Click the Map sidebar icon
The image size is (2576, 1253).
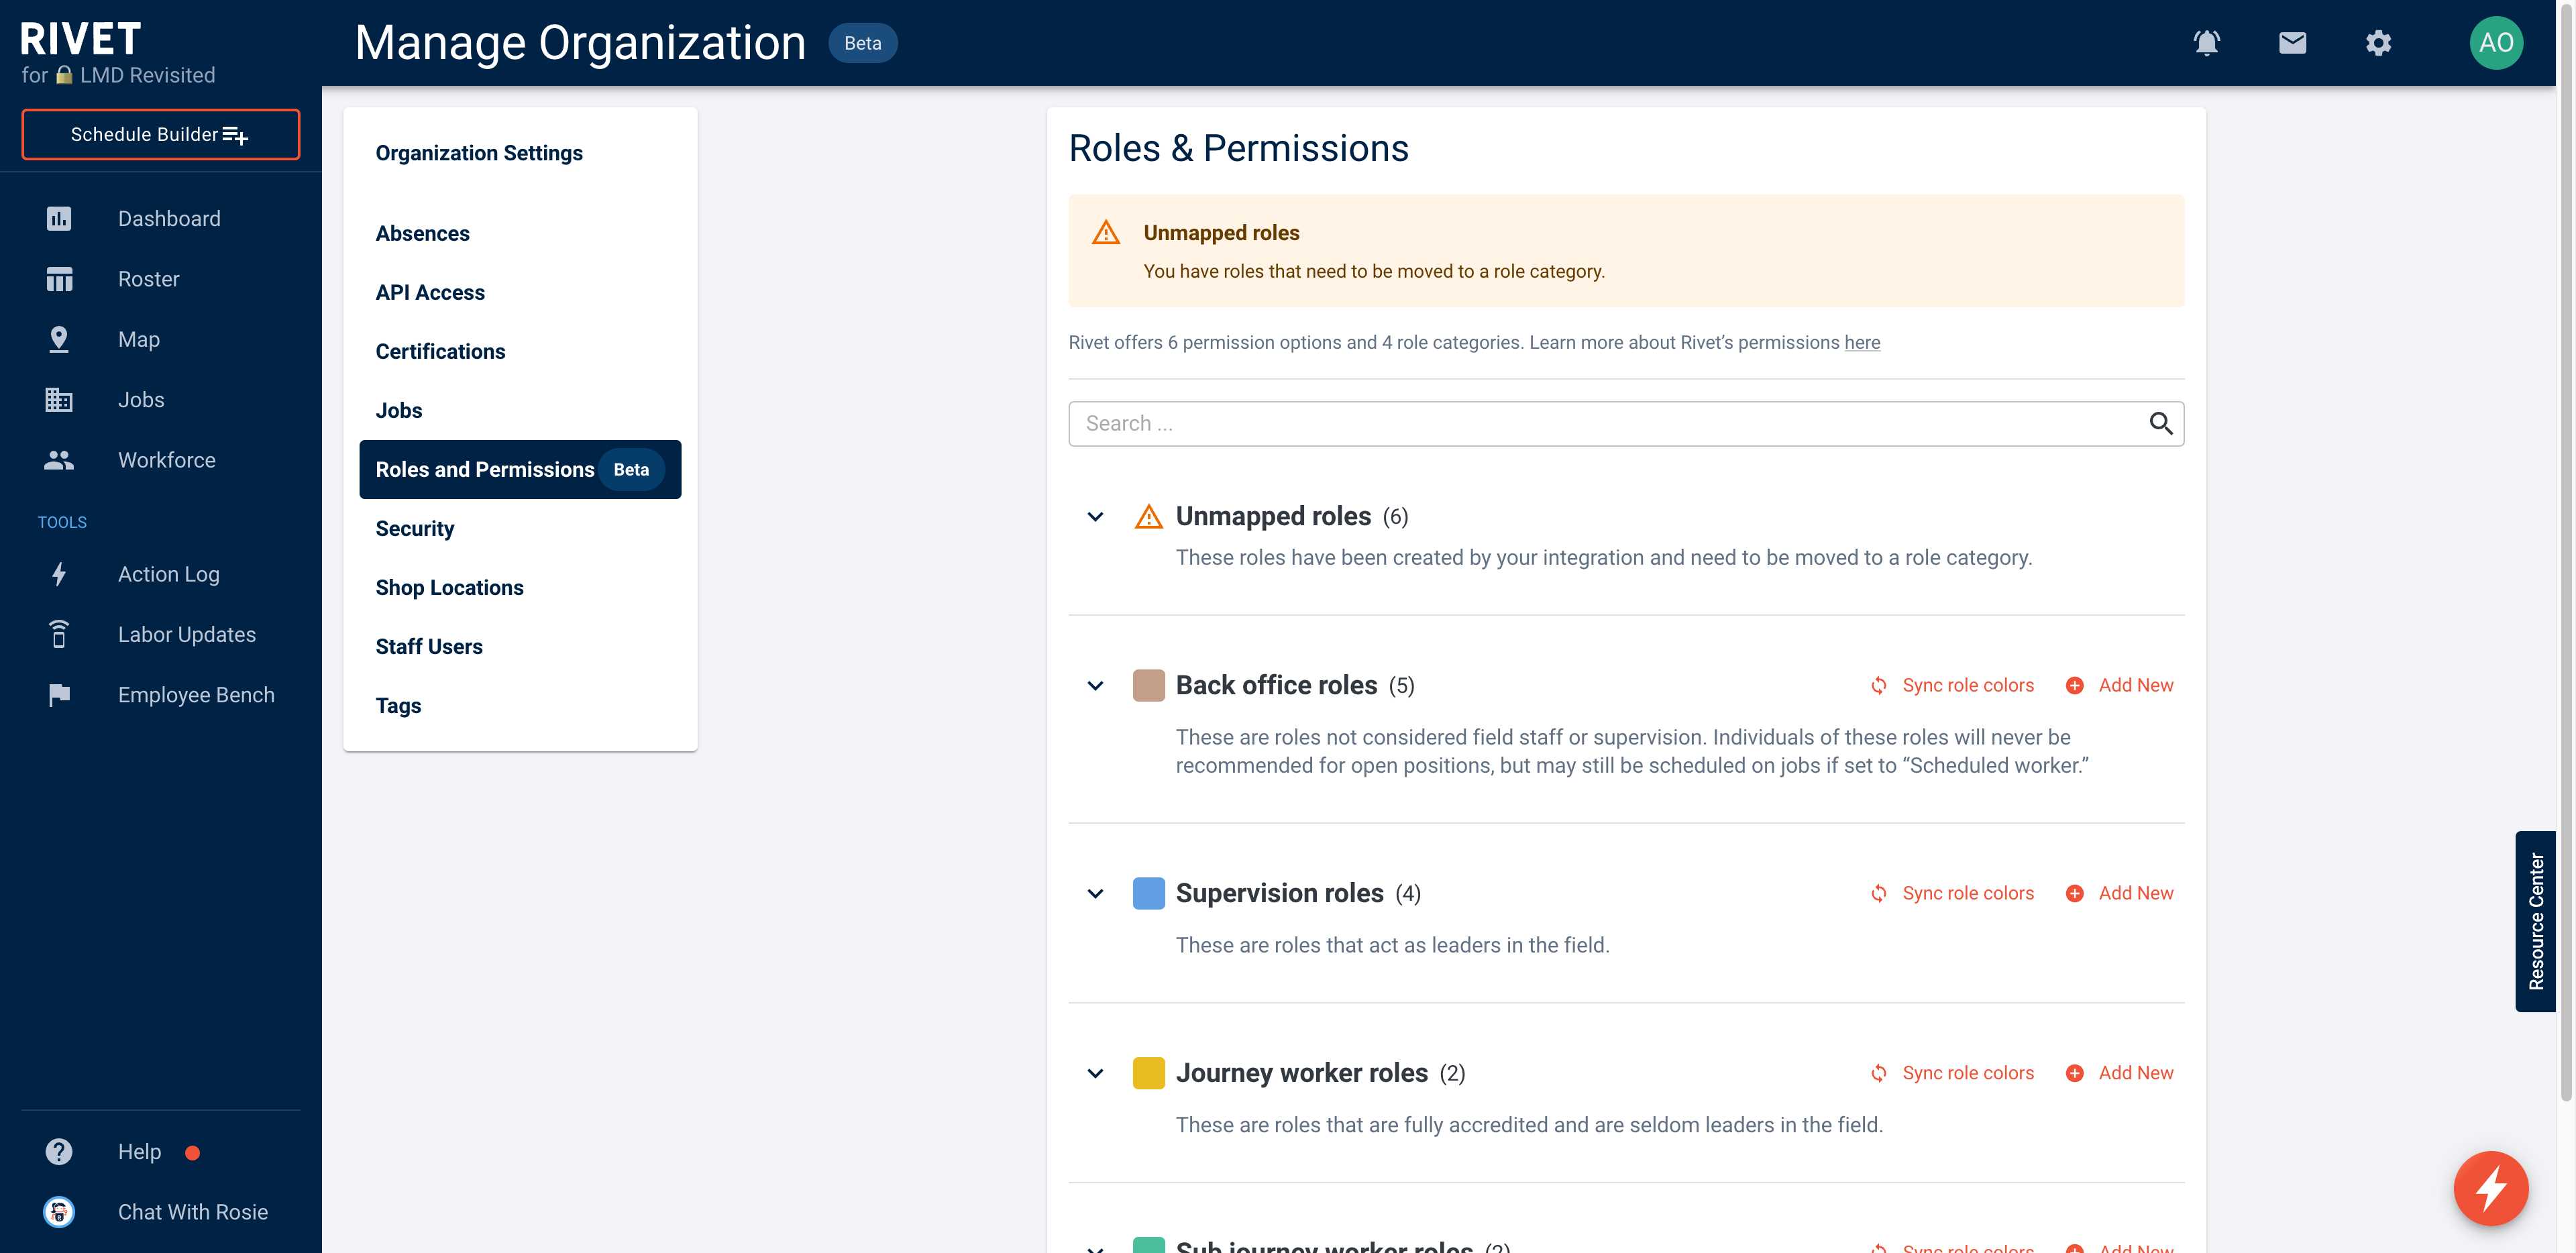58,338
